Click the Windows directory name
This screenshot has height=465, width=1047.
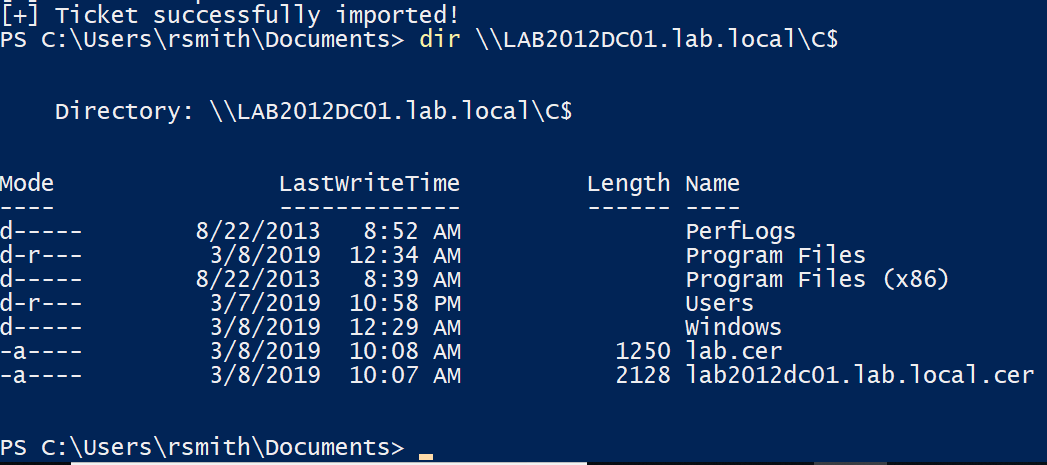click(x=733, y=327)
